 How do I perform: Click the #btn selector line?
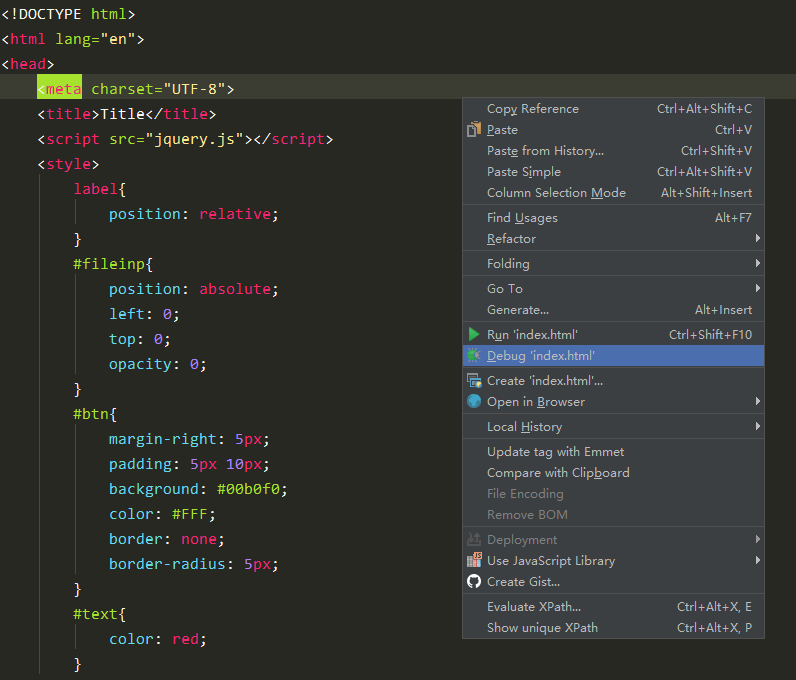(x=95, y=414)
